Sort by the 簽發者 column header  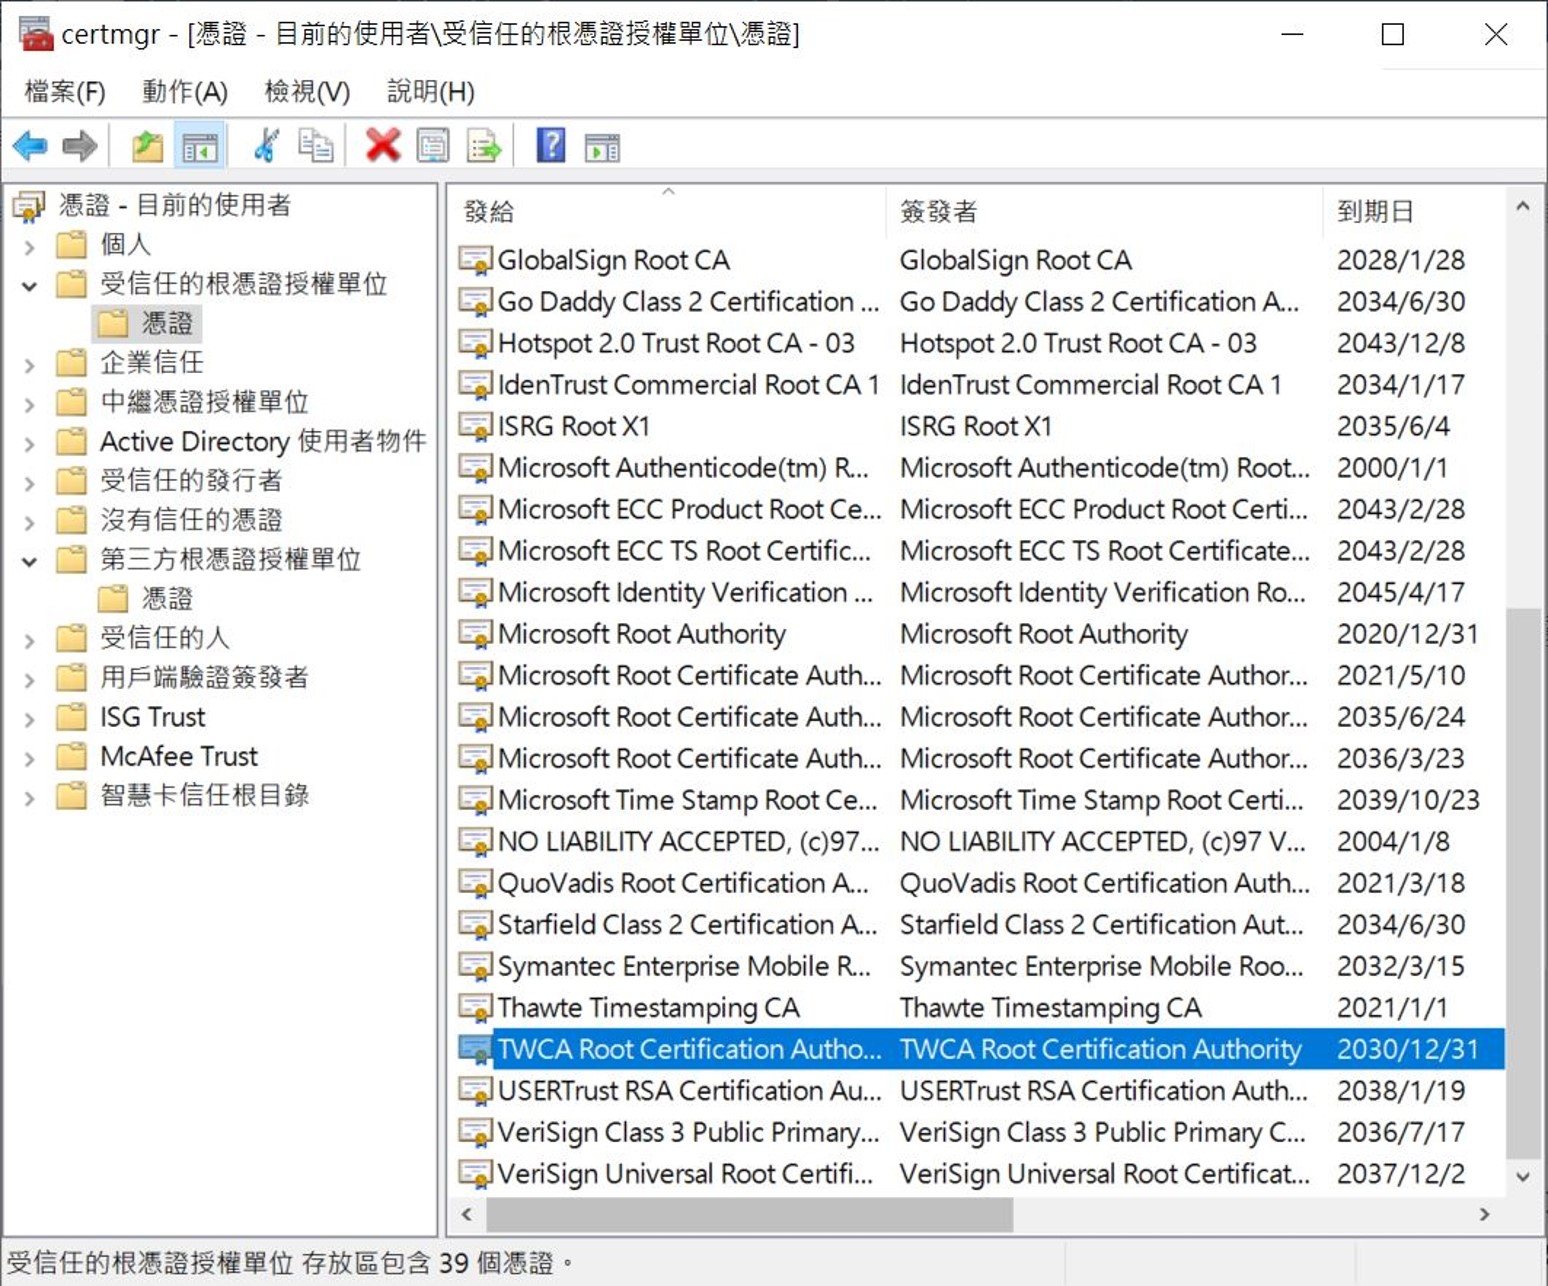coord(1104,211)
